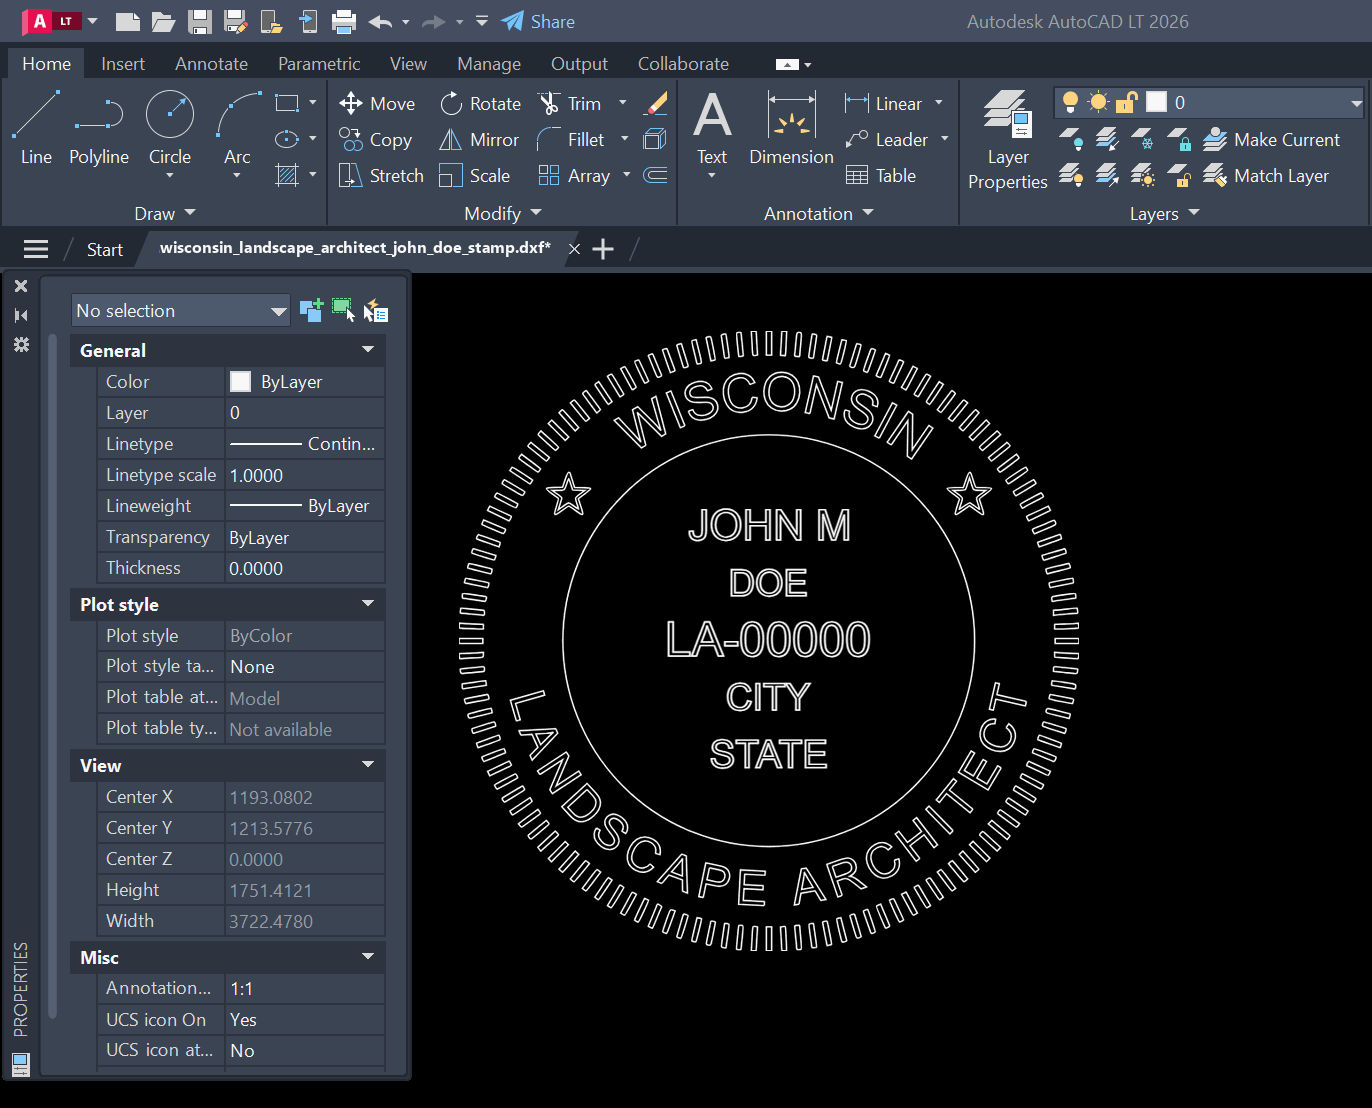Image resolution: width=1372 pixels, height=1108 pixels.
Task: Pick the Arc drawing tool
Action: [237, 128]
